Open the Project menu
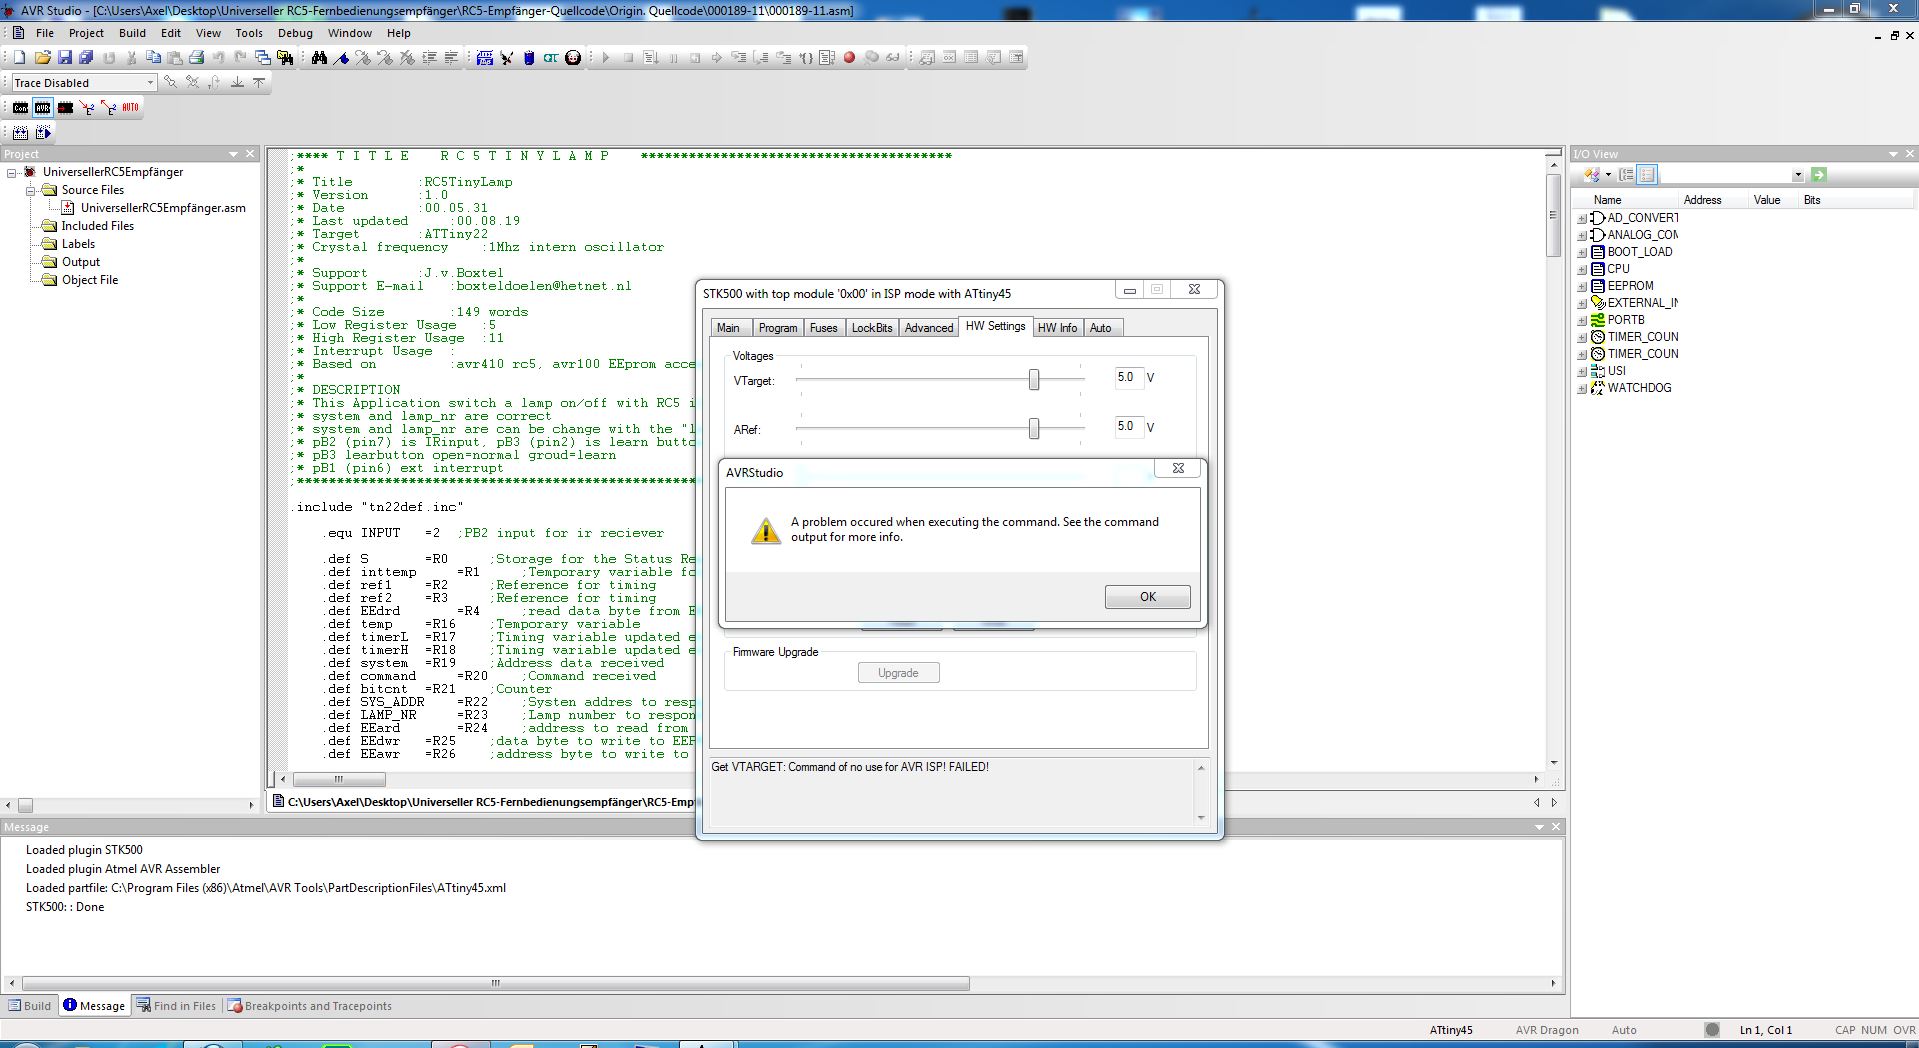The height and width of the screenshot is (1048, 1919). click(x=86, y=33)
